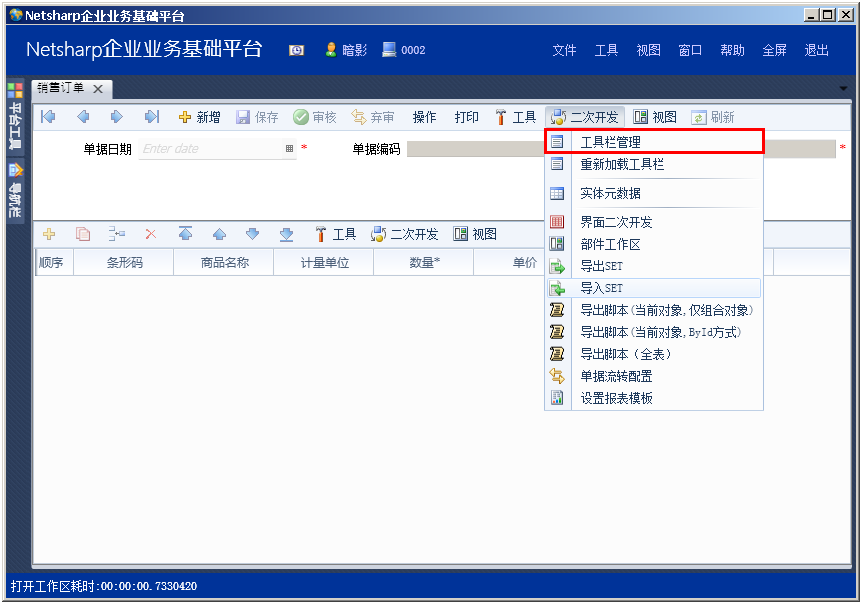This screenshot has height=604, width=862.
Task: Move row to bottom icon
Action: tap(286, 234)
